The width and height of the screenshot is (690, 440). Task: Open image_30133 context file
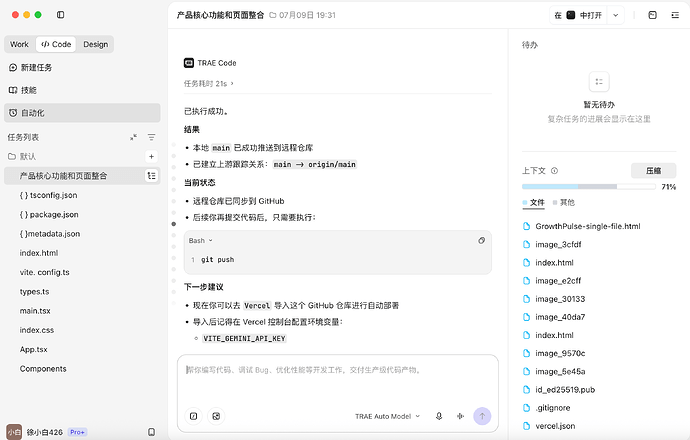[x=554, y=299]
